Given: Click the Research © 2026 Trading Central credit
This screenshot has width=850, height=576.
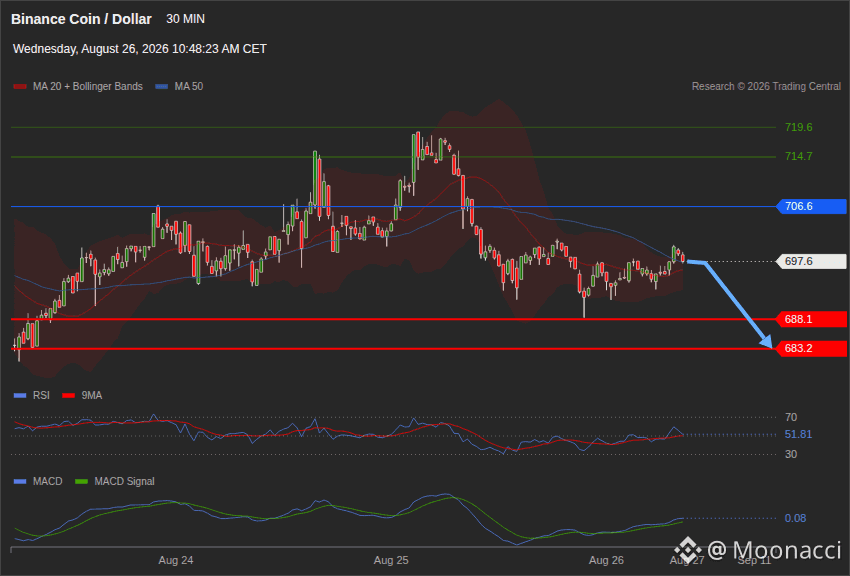Looking at the screenshot, I should (x=766, y=87).
